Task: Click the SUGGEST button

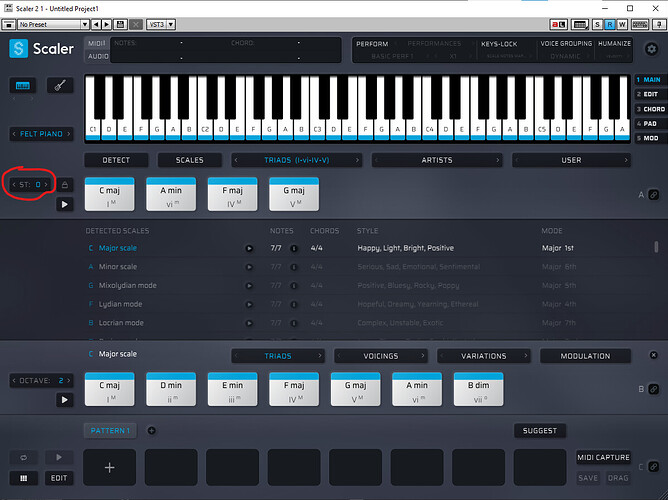Action: coord(540,431)
